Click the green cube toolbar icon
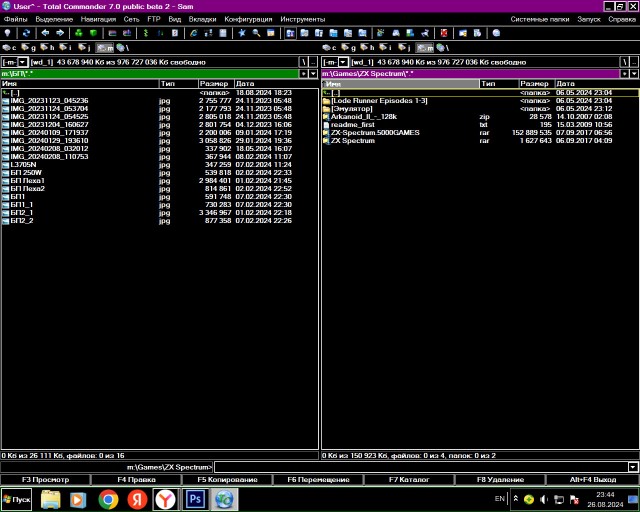 93,33
